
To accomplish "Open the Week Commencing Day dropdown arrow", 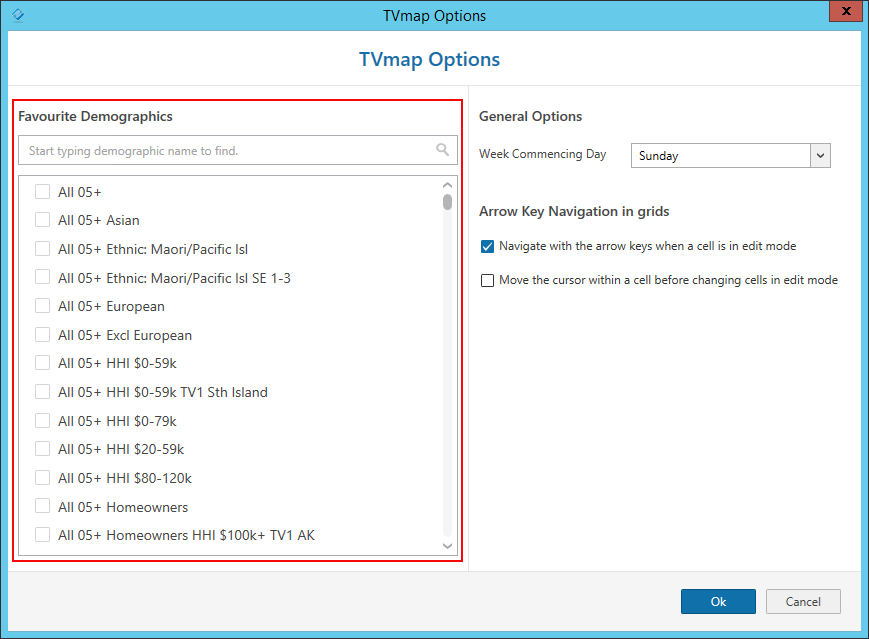I will [x=820, y=156].
